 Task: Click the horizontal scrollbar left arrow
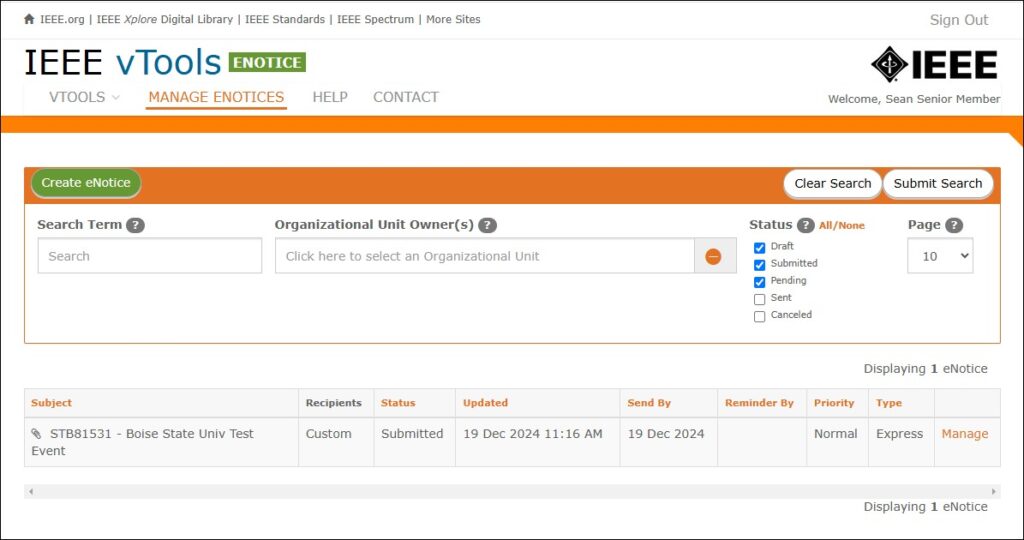(x=31, y=491)
